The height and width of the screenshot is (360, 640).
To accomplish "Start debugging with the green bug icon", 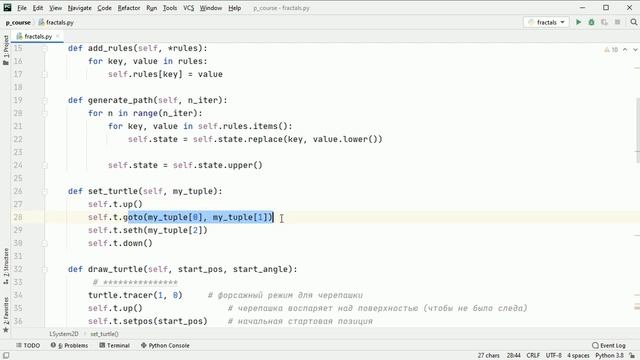I will point(591,22).
